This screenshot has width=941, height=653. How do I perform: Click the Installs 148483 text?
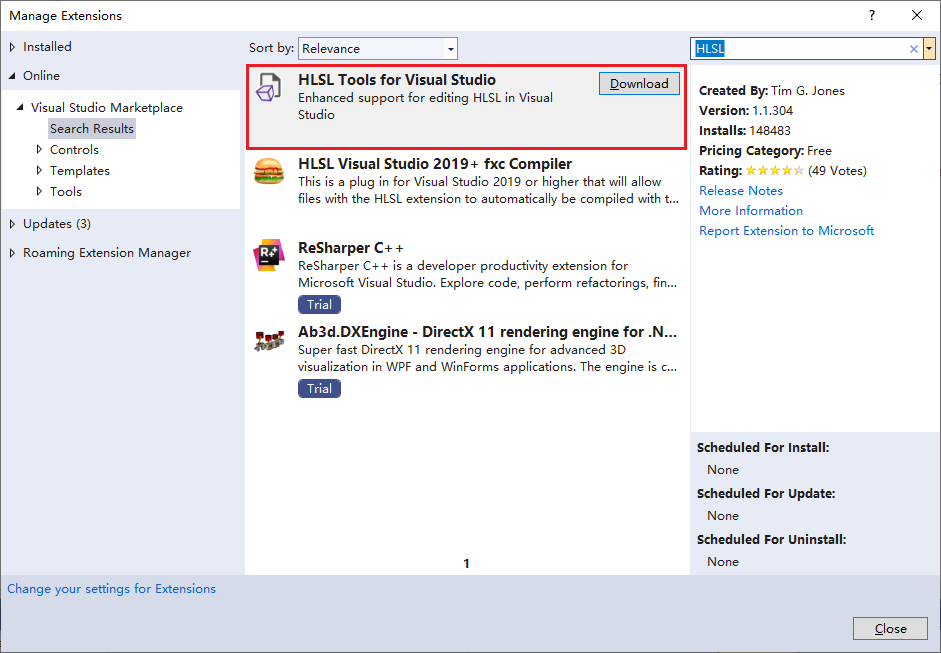pyautogui.click(x=745, y=130)
